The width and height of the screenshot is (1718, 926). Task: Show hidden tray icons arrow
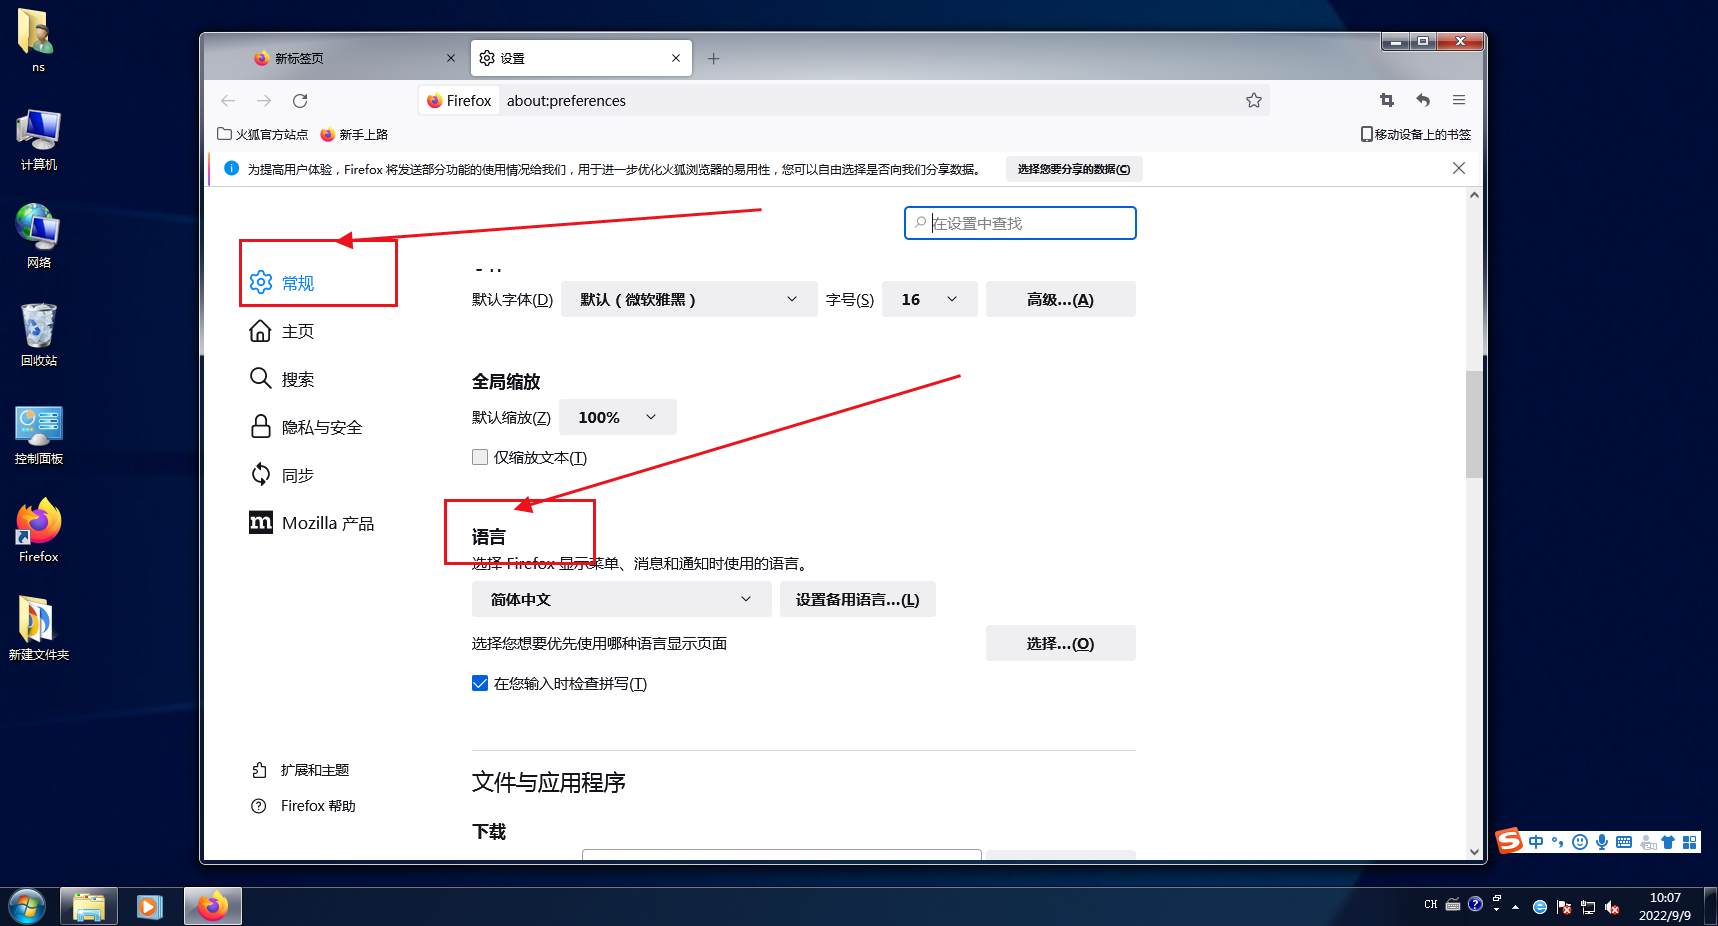[1516, 907]
